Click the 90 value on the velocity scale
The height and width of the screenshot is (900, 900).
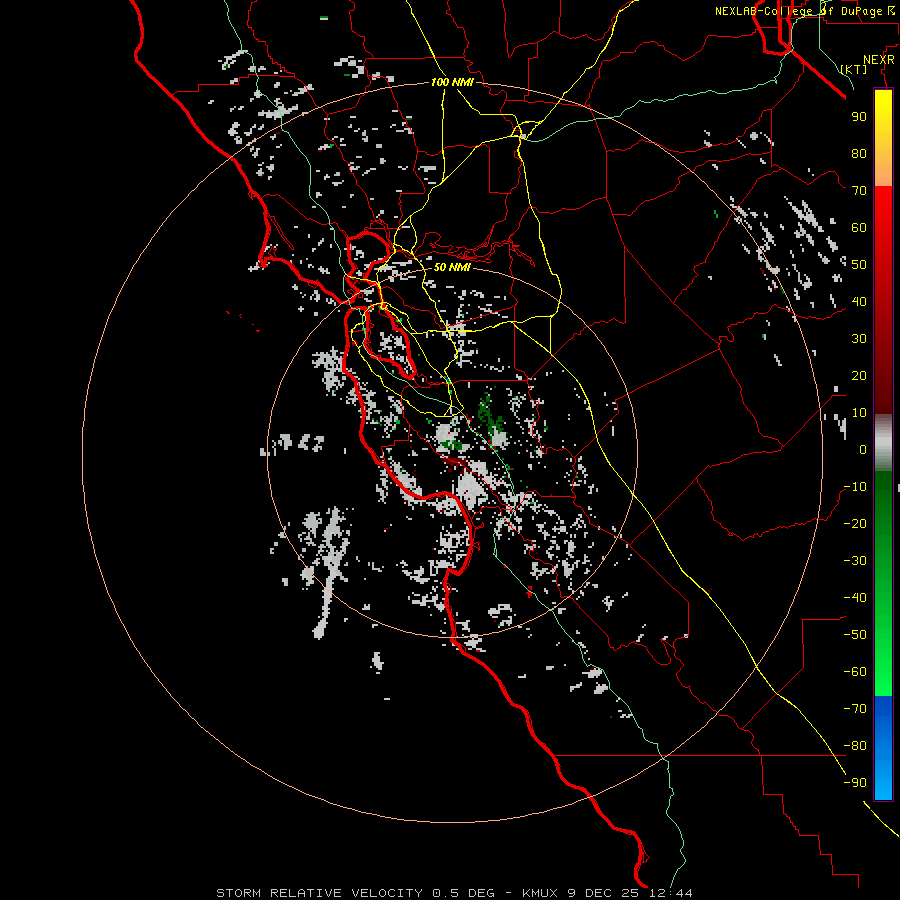click(859, 117)
